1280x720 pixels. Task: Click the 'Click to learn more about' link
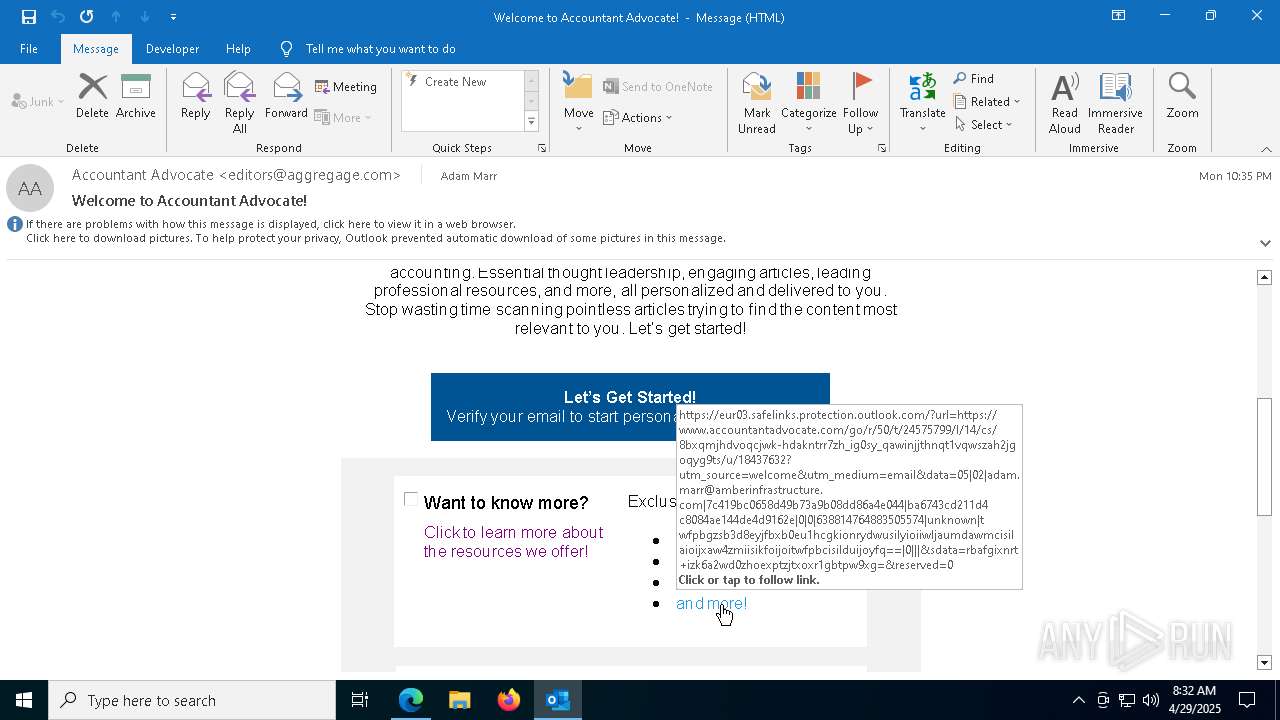pyautogui.click(x=513, y=542)
